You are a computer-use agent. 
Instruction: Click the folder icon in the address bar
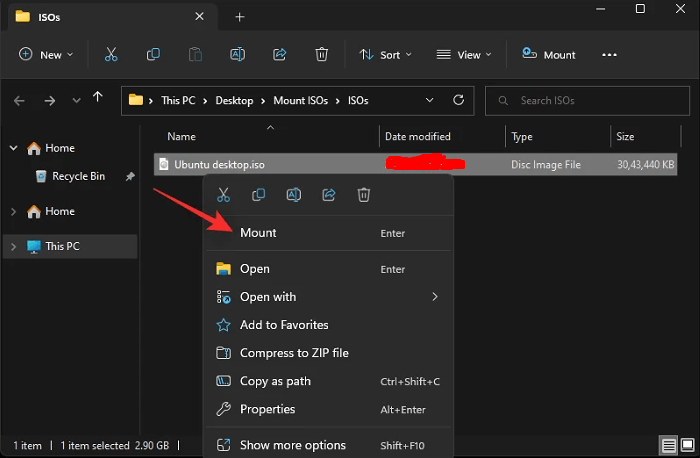[136, 100]
